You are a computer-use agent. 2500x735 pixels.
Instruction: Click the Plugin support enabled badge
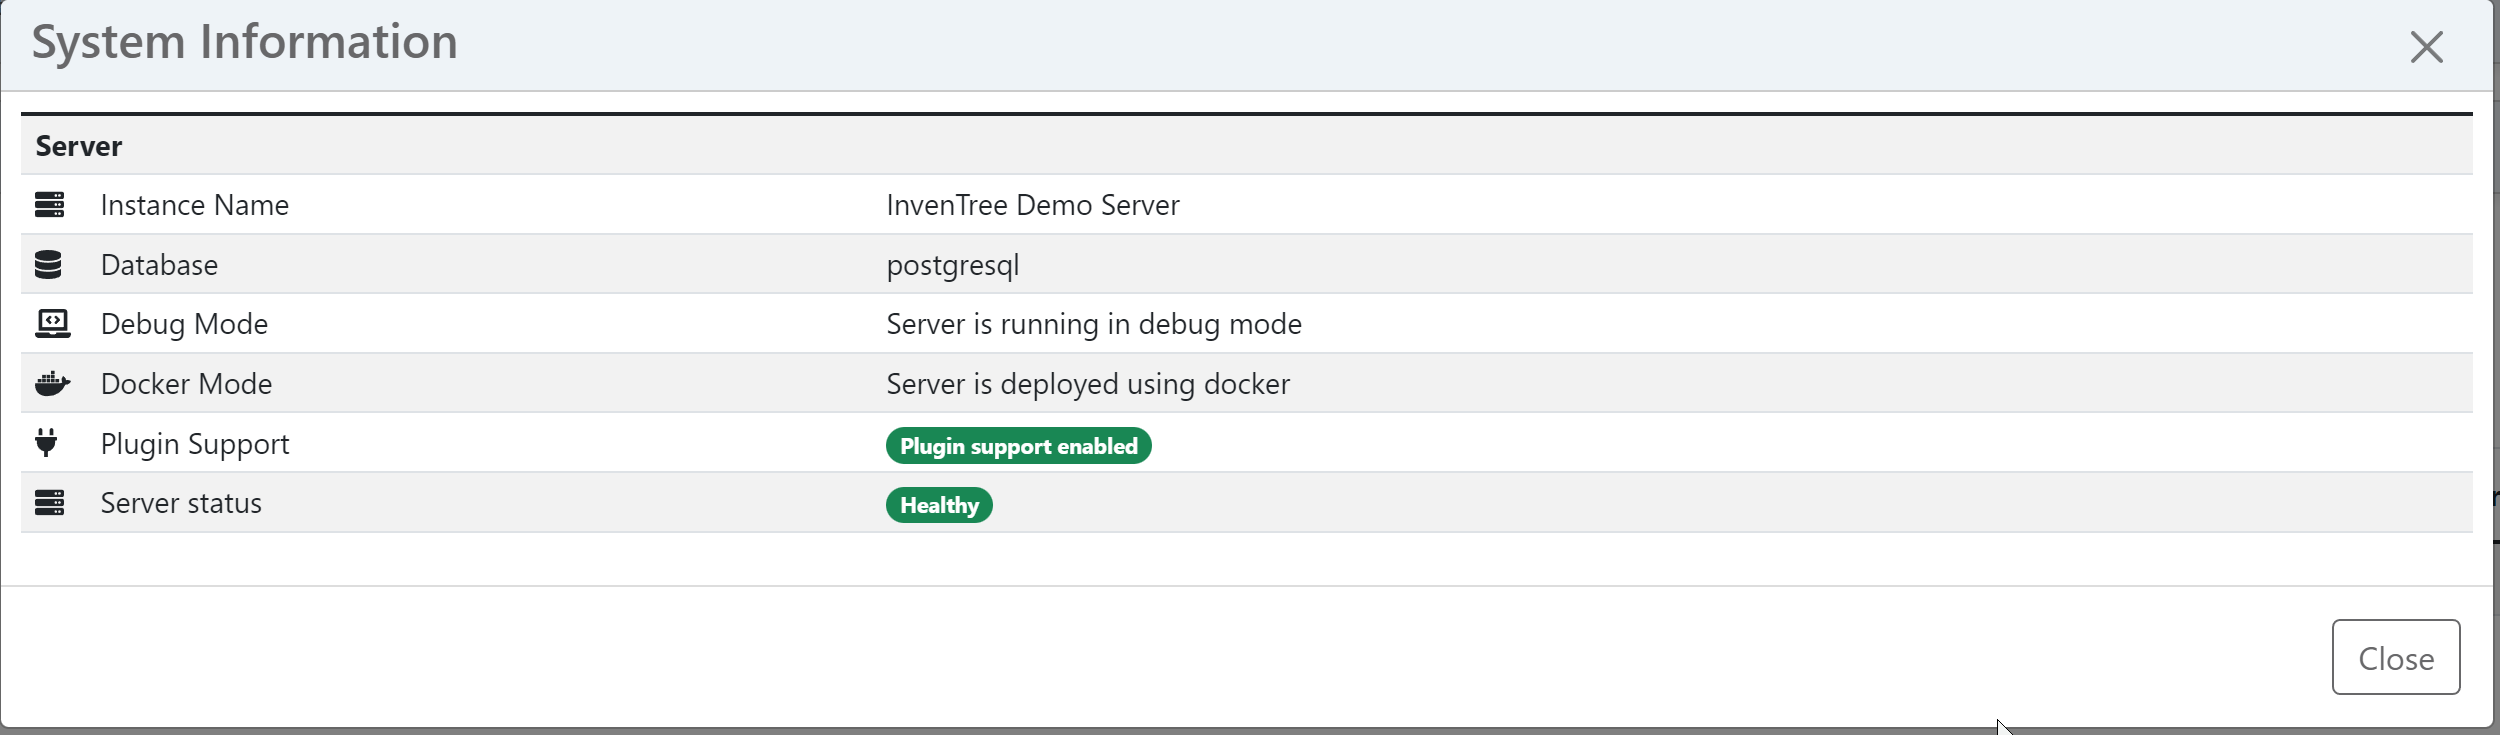tap(1019, 446)
